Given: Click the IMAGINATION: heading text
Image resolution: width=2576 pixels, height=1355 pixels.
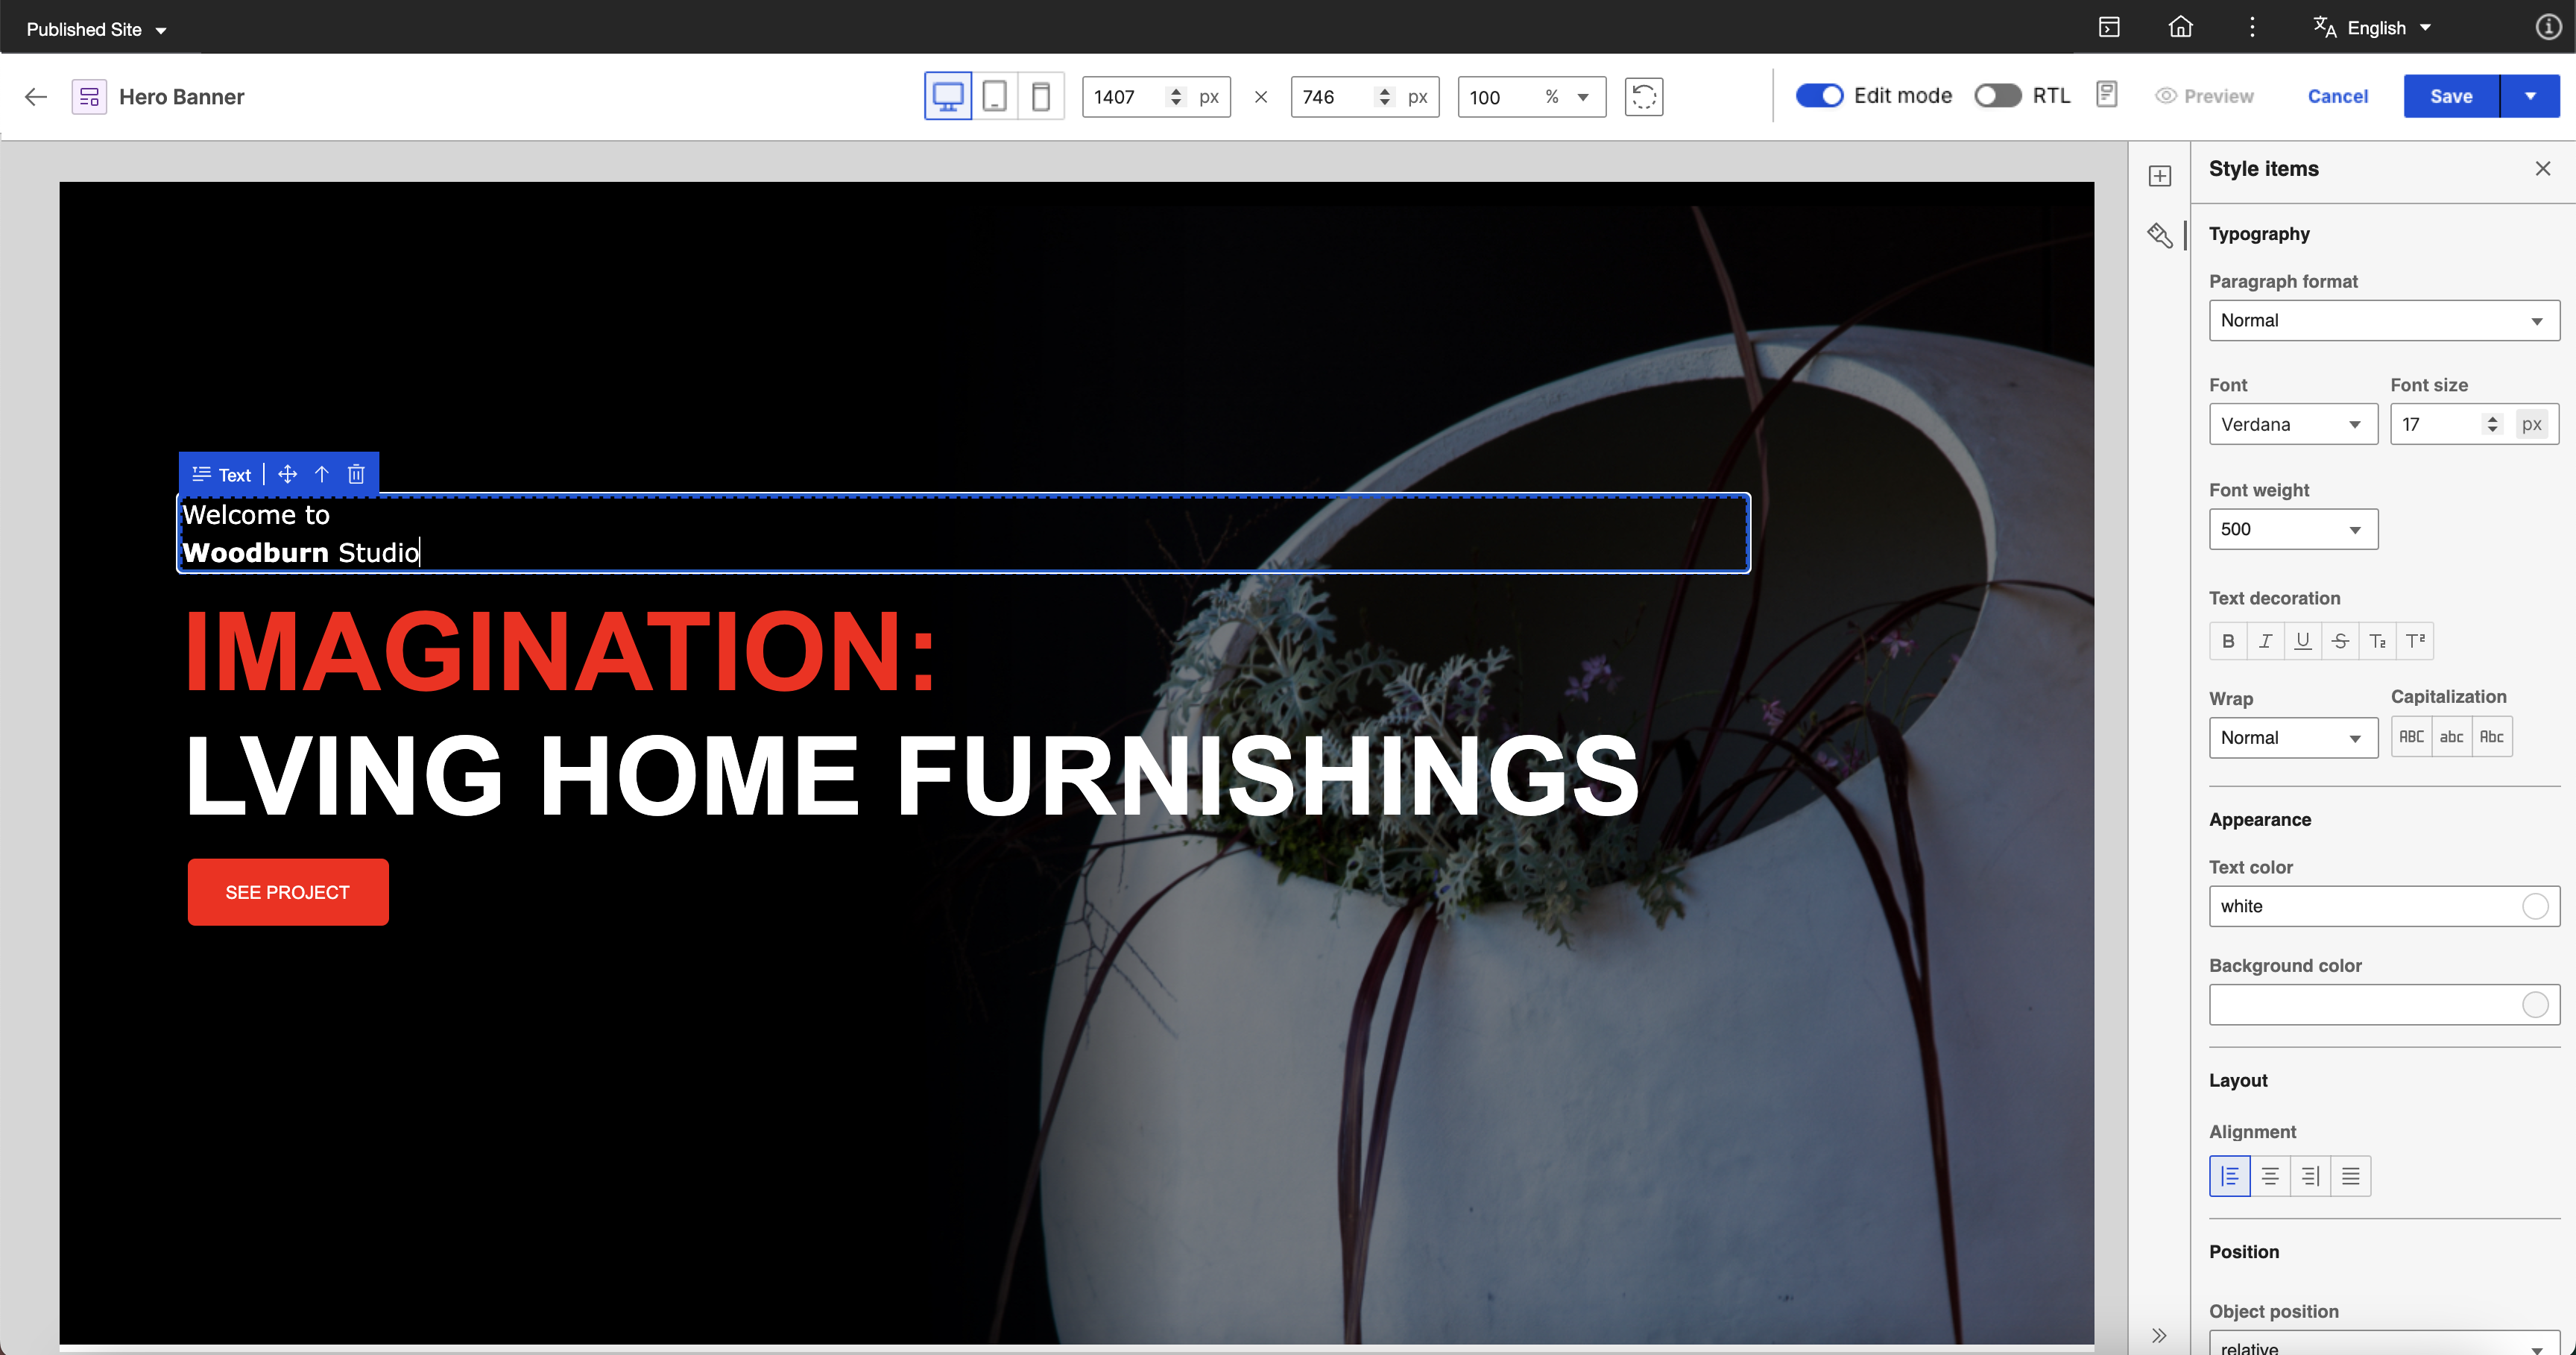Looking at the screenshot, I should click(560, 651).
